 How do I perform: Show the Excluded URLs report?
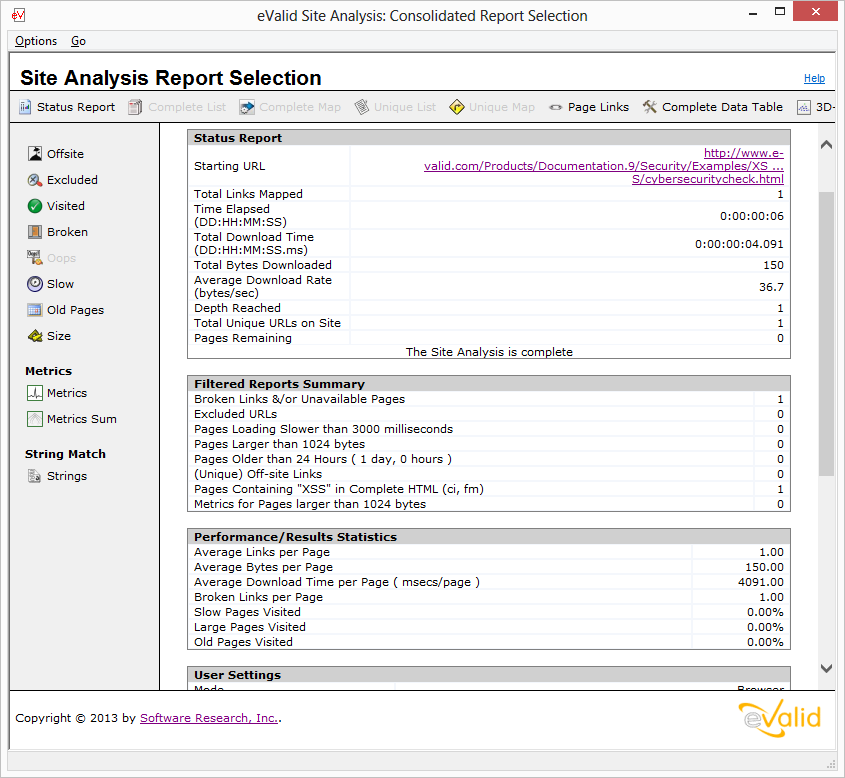click(72, 180)
